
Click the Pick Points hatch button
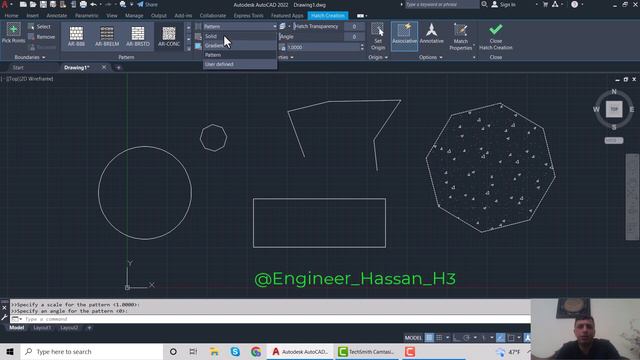coord(13,33)
